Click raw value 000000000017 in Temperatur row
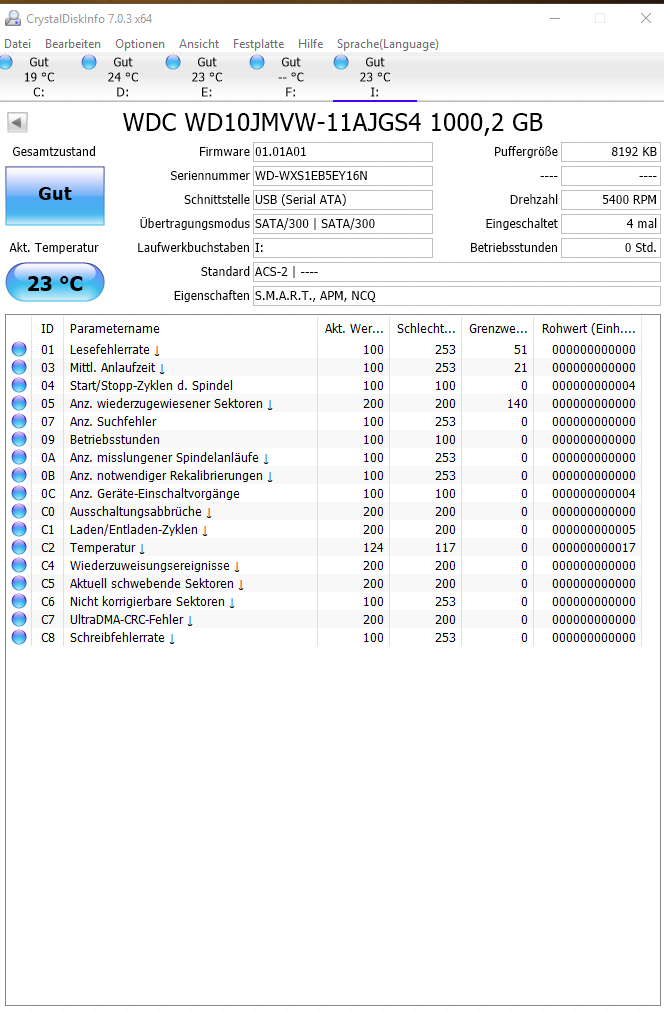Screen dimensions: 664x1012 click(x=594, y=547)
